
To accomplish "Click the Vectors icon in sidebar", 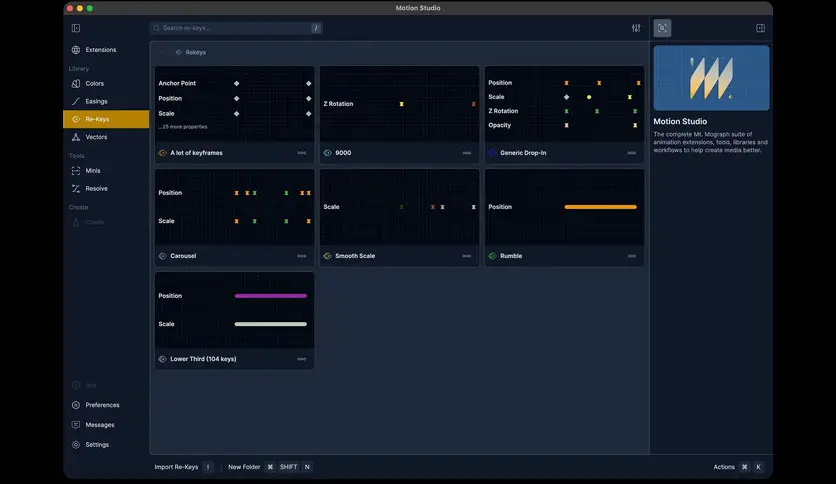I will [x=76, y=137].
